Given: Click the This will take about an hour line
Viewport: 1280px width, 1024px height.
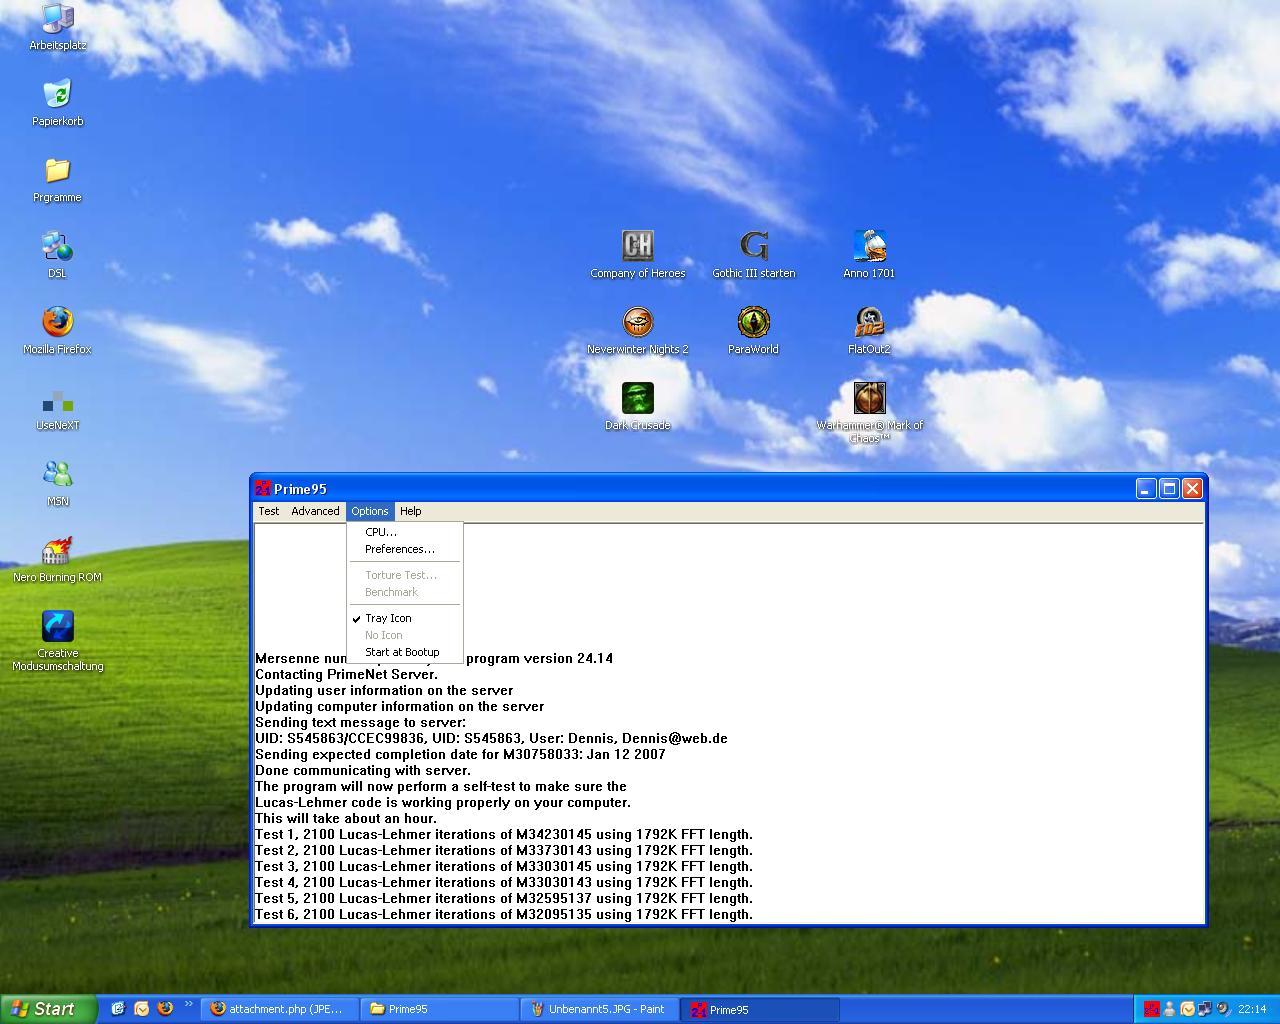Looking at the screenshot, I should pos(346,818).
